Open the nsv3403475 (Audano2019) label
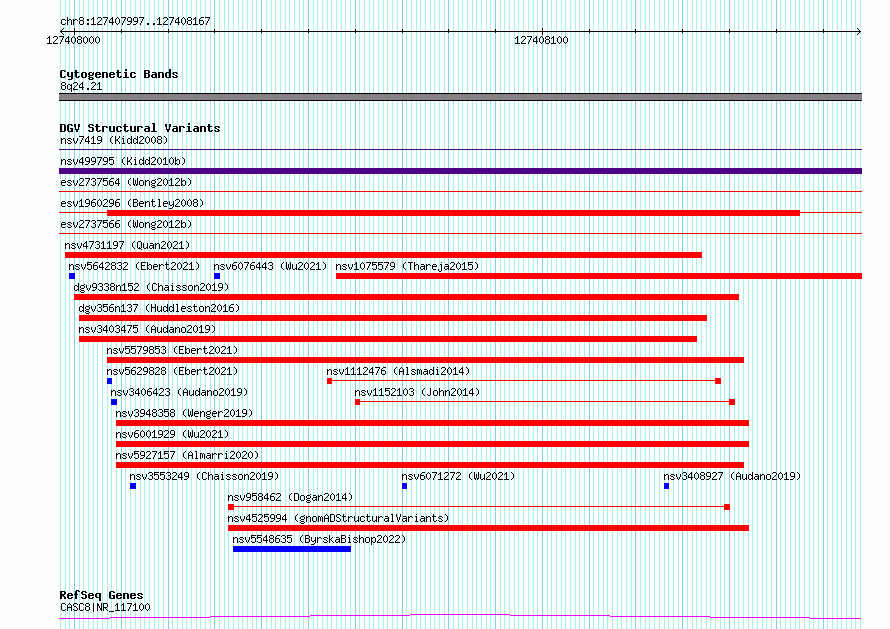Screen dimensions: 890x629 [147, 329]
